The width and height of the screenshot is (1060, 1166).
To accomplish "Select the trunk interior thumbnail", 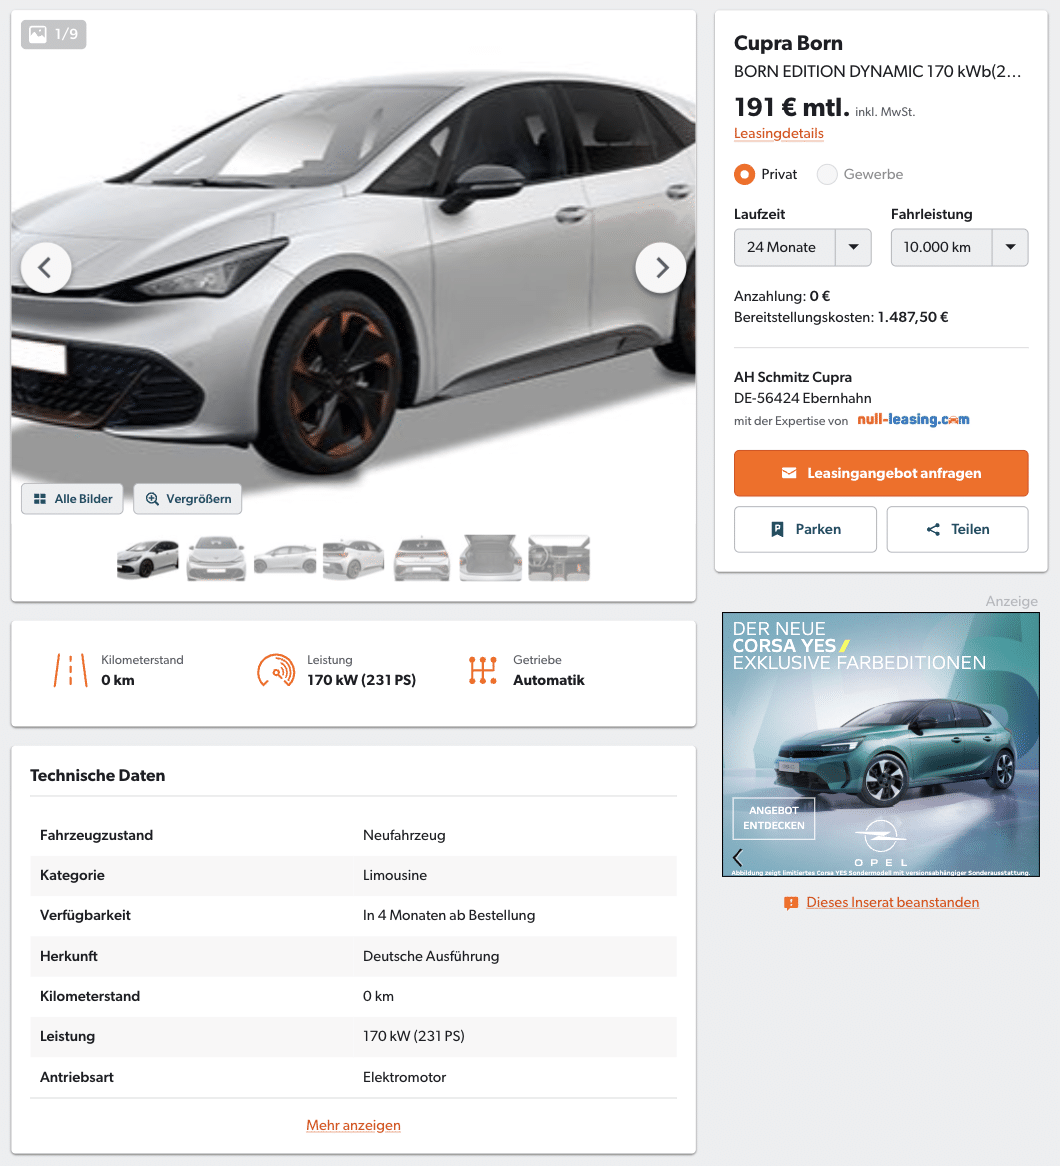I will (x=490, y=558).
